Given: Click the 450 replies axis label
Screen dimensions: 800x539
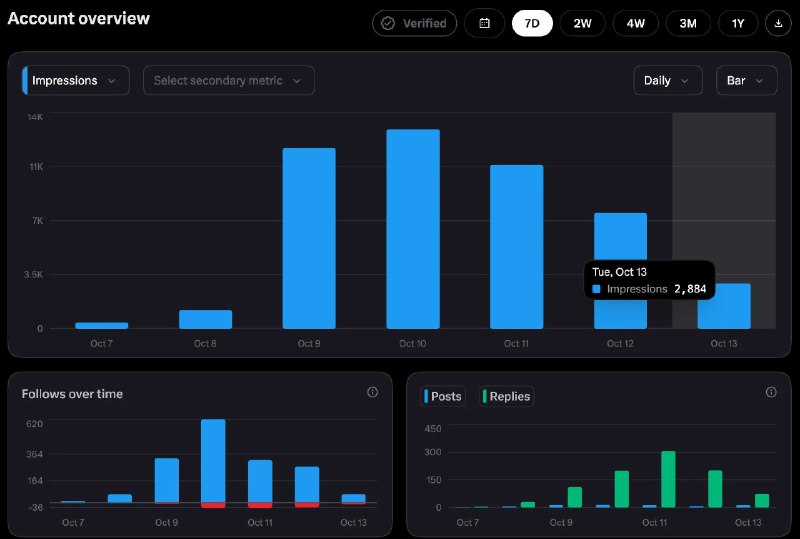Looking at the screenshot, I should [433, 429].
